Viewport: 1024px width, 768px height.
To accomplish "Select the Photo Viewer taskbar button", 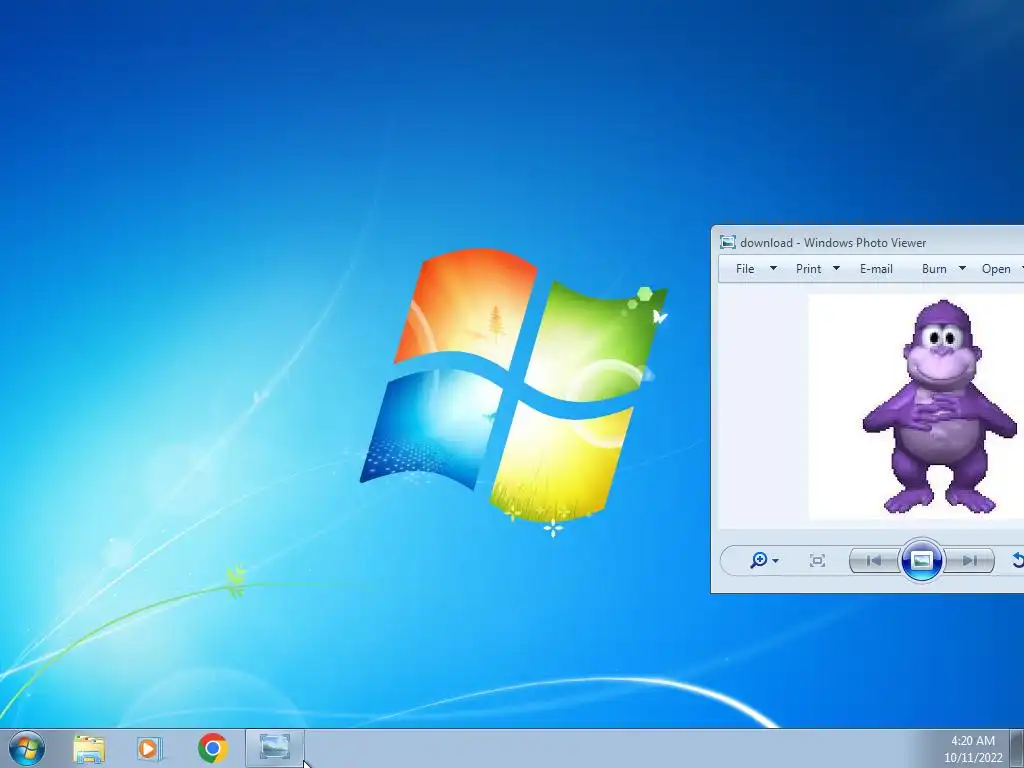I will (x=274, y=748).
